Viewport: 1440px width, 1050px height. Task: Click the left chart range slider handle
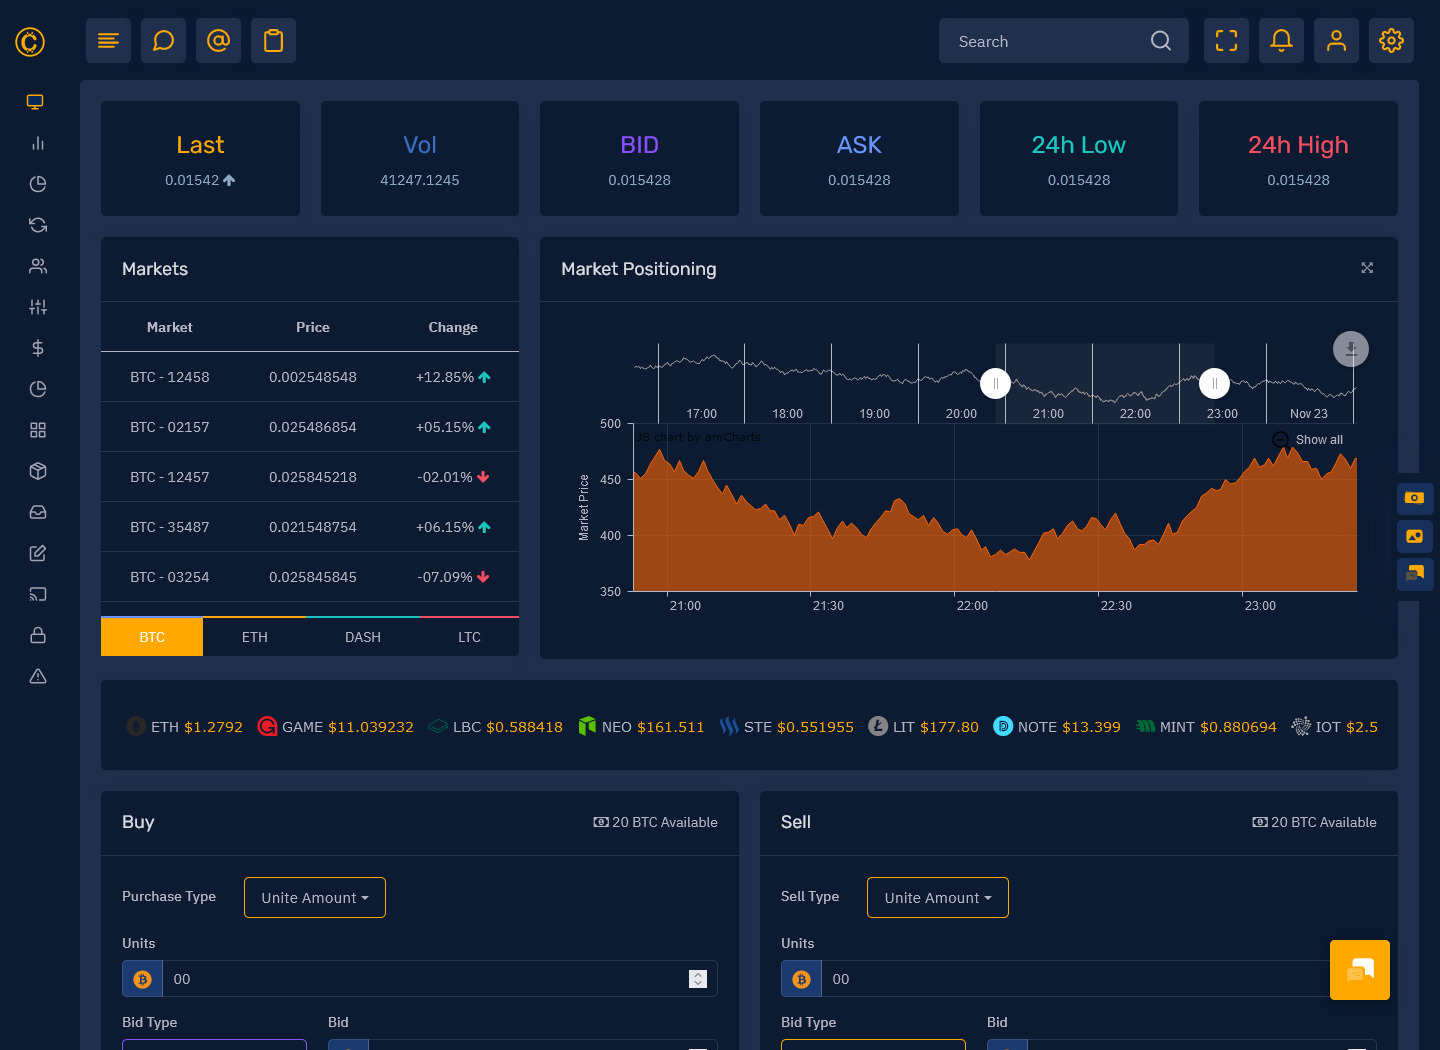coord(995,383)
